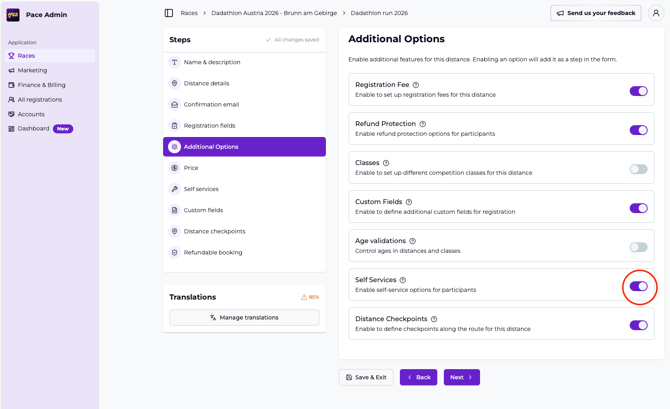This screenshot has width=670, height=409.
Task: Open Finance & Billing in sidebar
Action: (42, 85)
